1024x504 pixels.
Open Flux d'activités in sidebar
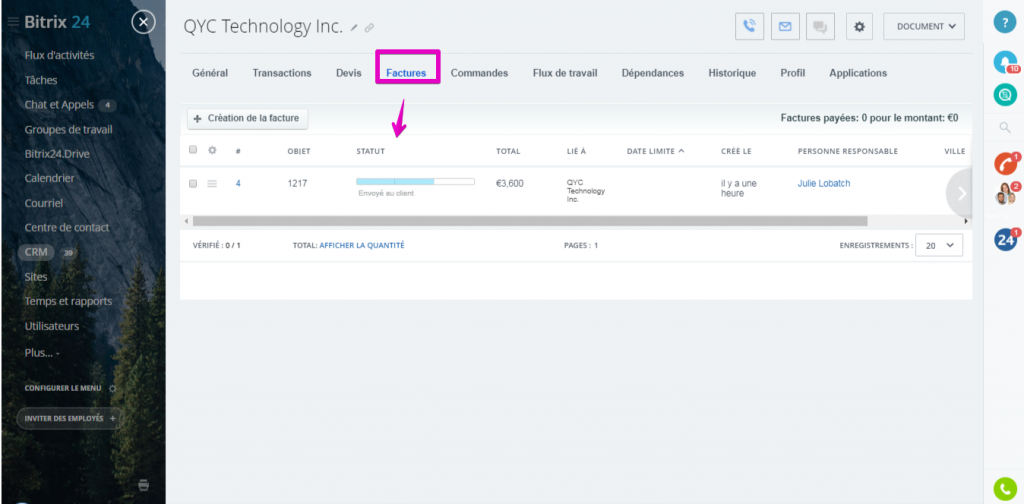59,55
